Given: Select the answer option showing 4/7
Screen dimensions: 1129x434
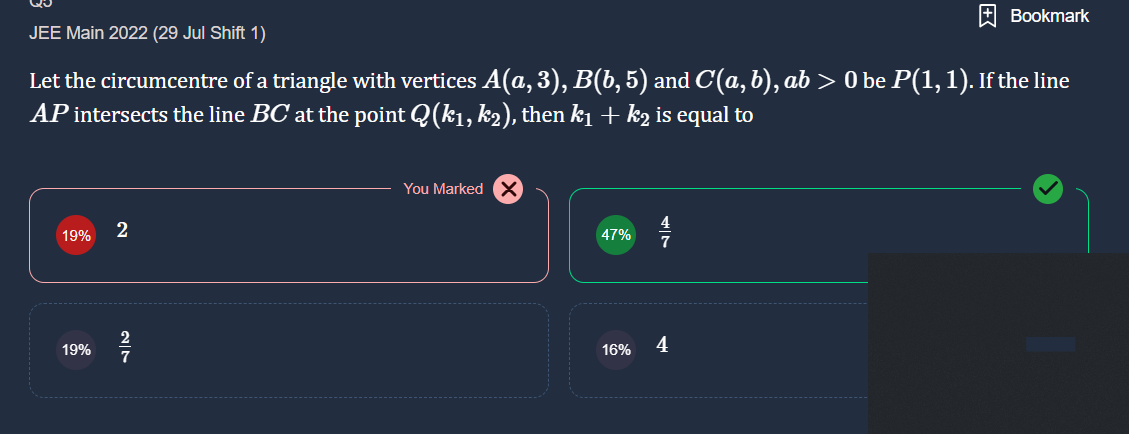Looking at the screenshot, I should pyautogui.click(x=829, y=235).
